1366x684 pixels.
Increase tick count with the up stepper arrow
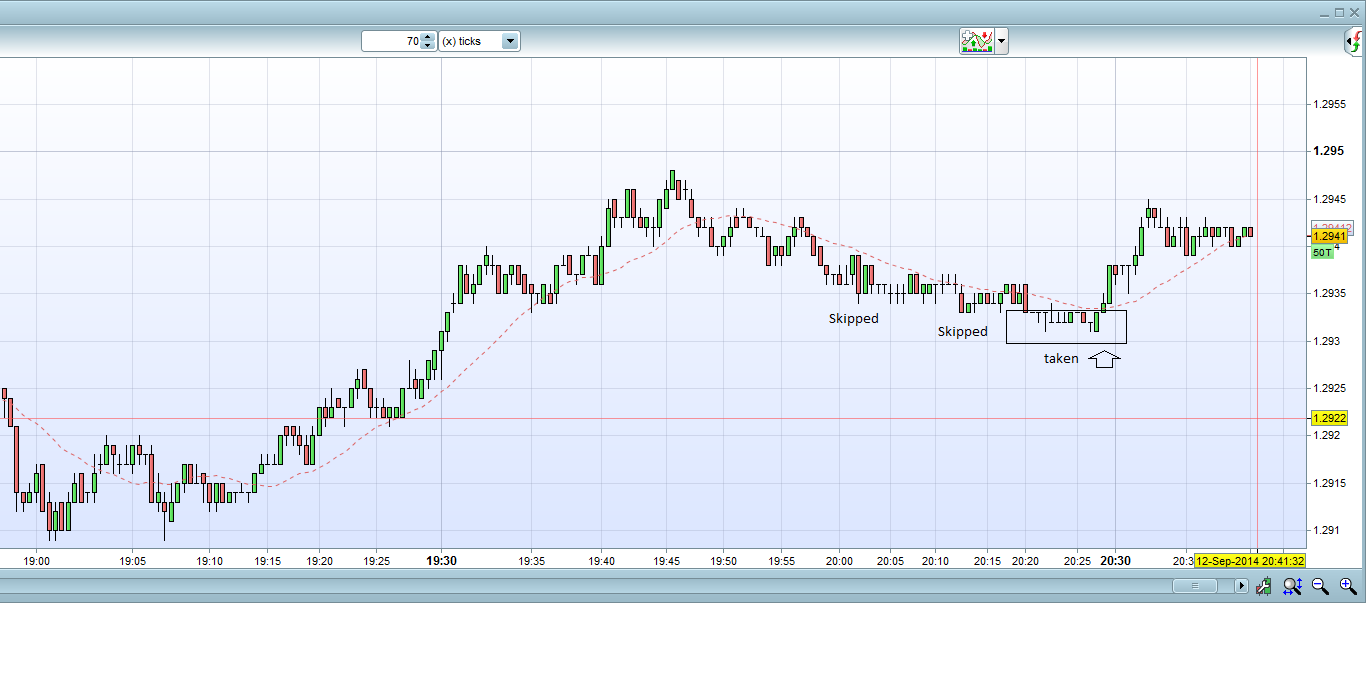pos(428,37)
